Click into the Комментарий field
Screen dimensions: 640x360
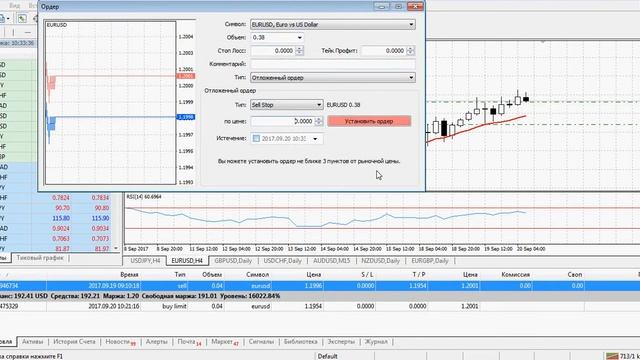click(333, 64)
